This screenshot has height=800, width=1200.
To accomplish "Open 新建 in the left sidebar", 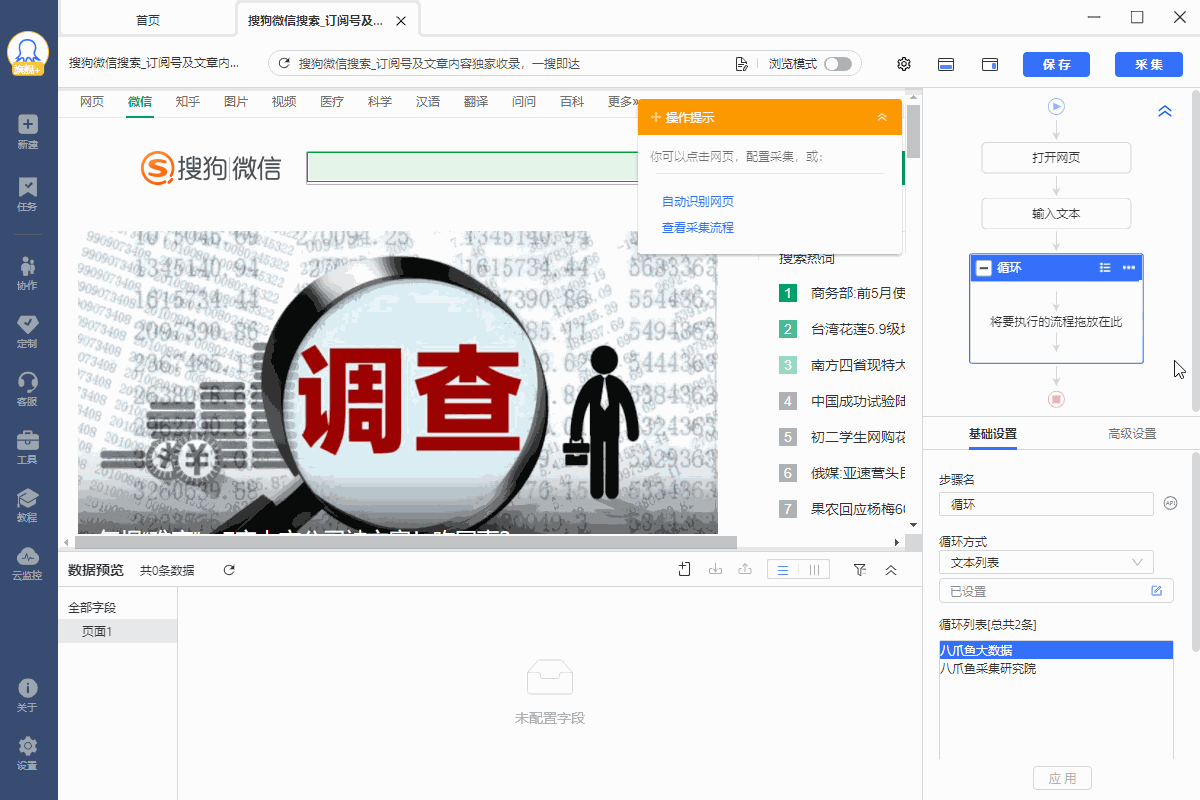I will pos(28,131).
